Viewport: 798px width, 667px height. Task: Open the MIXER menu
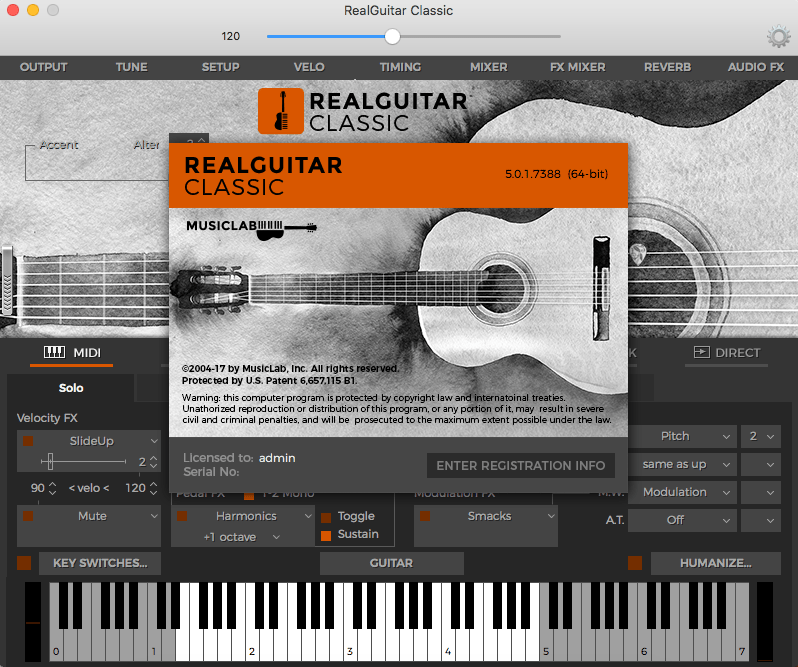click(x=489, y=67)
